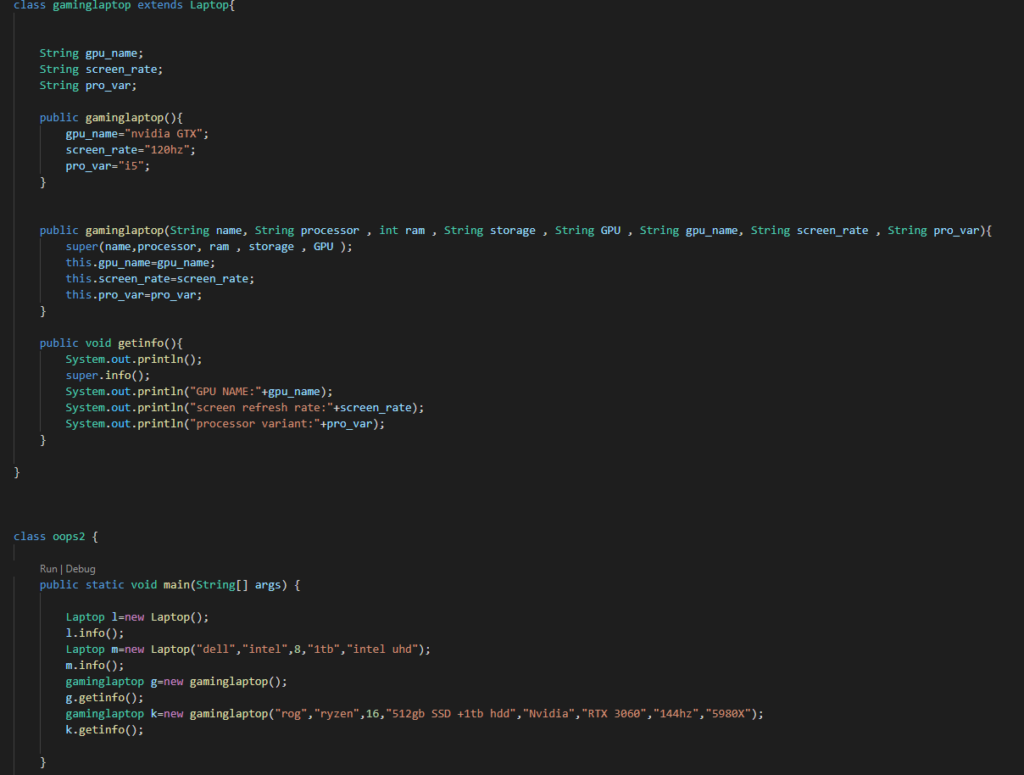The width and height of the screenshot is (1024, 775).
Task: Click the 'String gpu_name;' field declaration
Action: 91,54
